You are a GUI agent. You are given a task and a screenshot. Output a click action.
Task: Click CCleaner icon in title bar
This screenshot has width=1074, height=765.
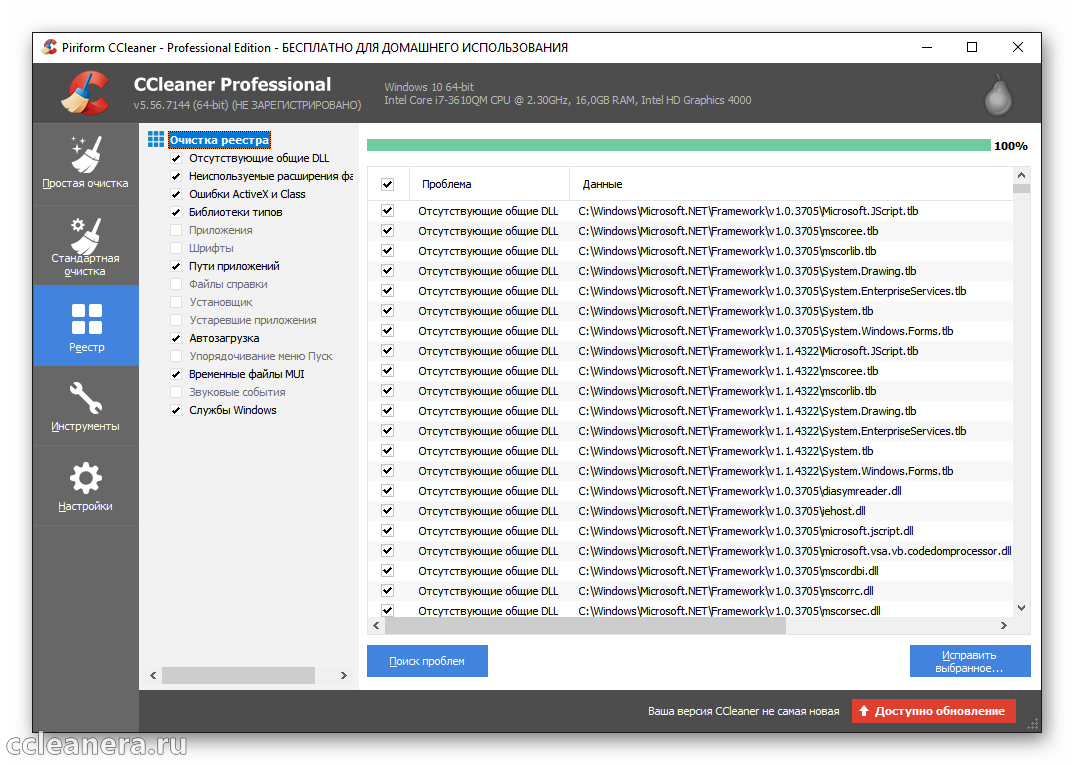coord(49,47)
